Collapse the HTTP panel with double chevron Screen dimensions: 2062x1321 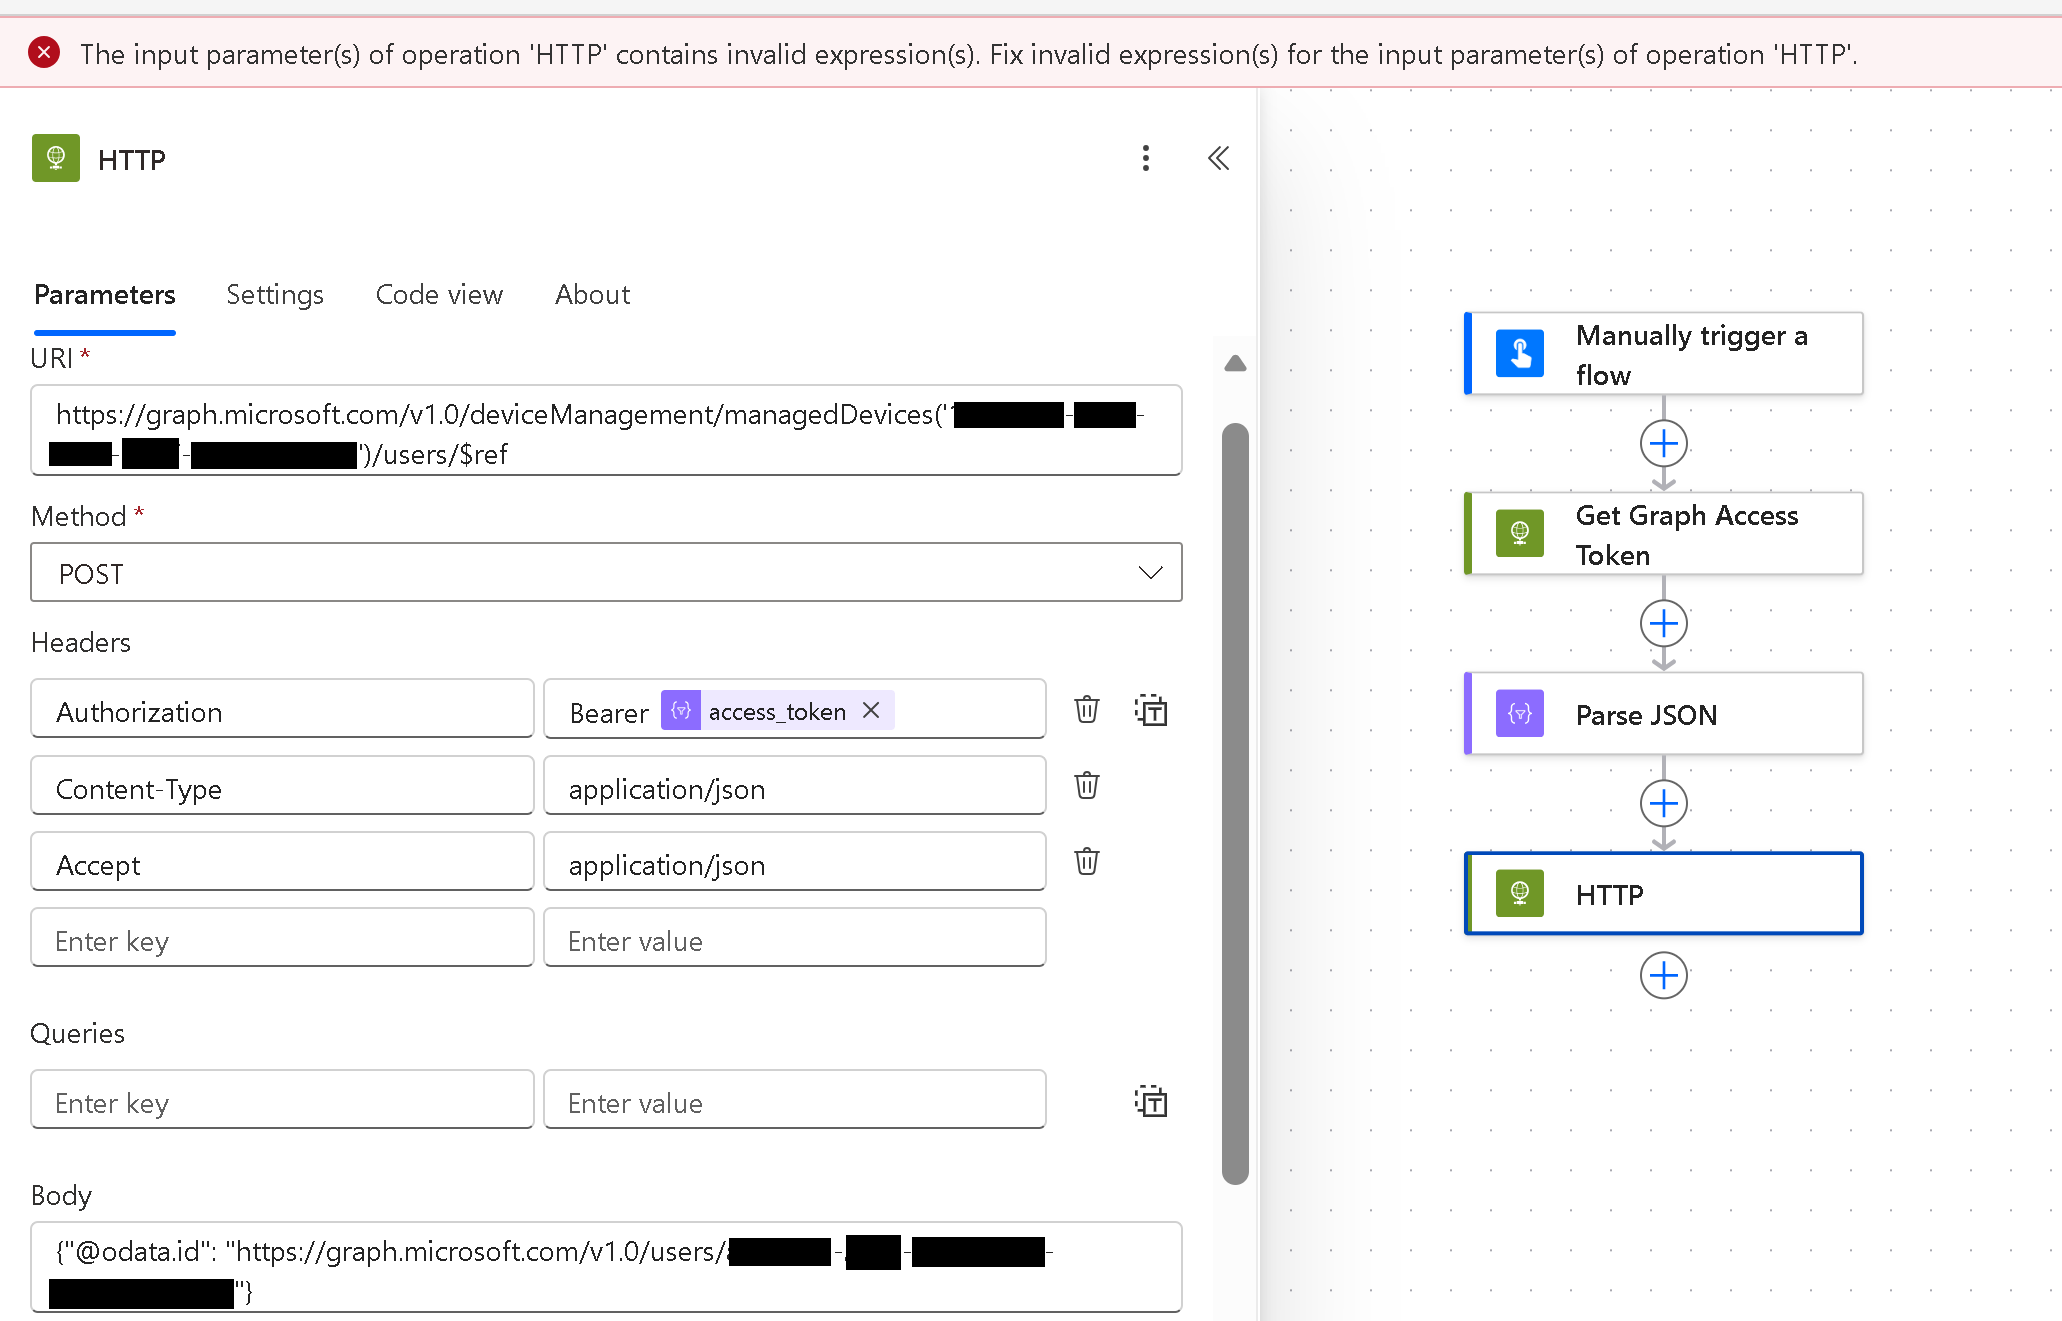[x=1218, y=158]
